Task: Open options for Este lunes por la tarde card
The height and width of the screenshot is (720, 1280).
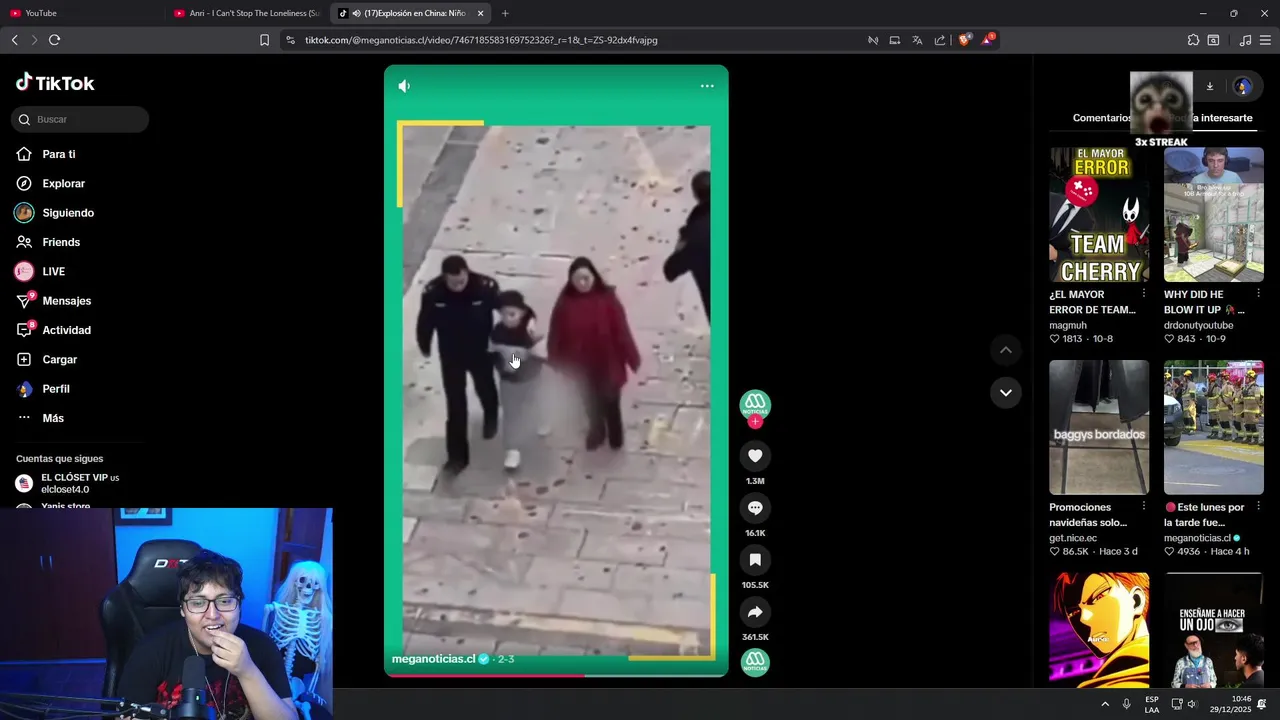Action: (x=1258, y=506)
